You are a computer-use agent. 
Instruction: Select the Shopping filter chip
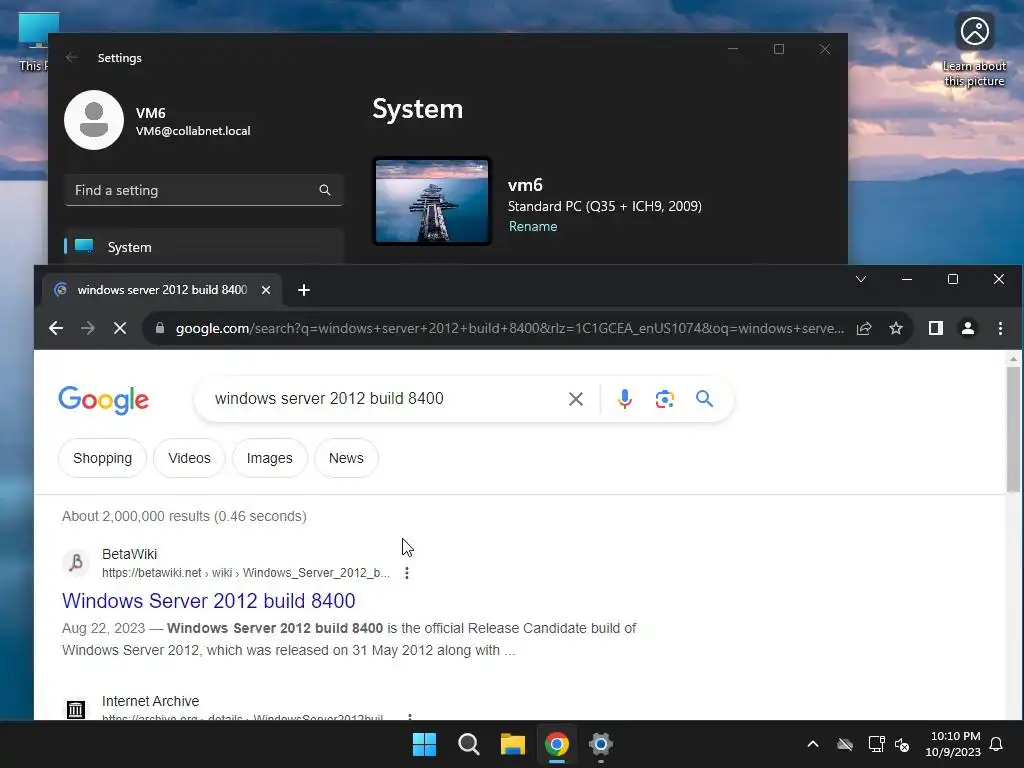coord(103,458)
